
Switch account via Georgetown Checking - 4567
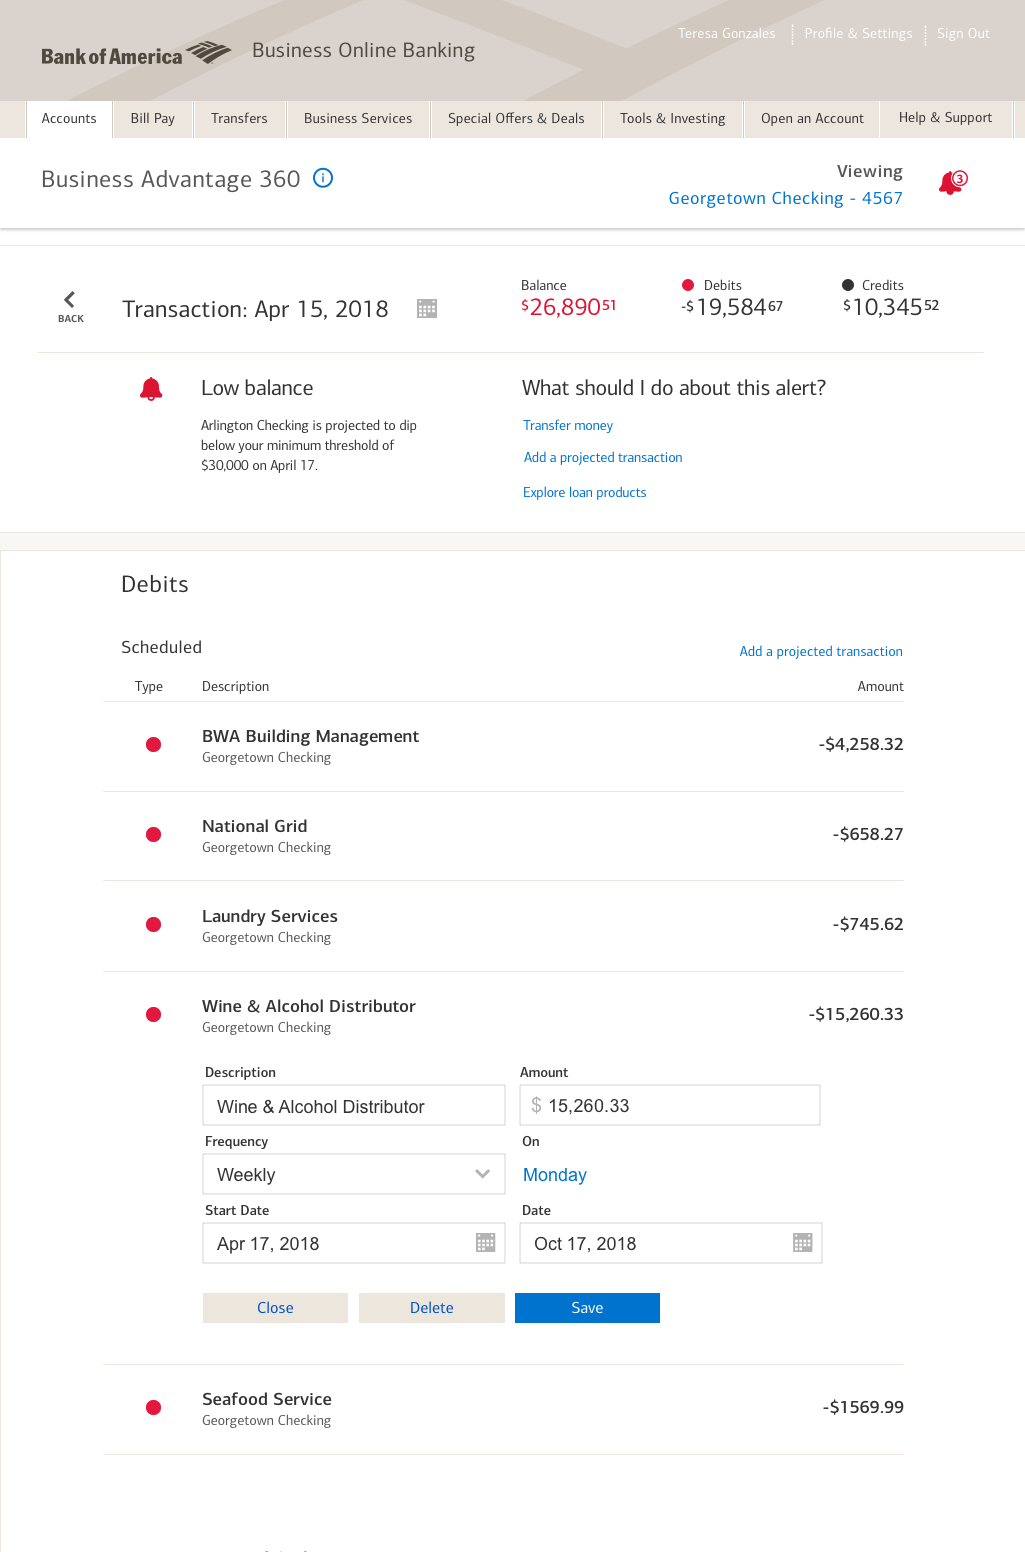pyautogui.click(x=785, y=198)
